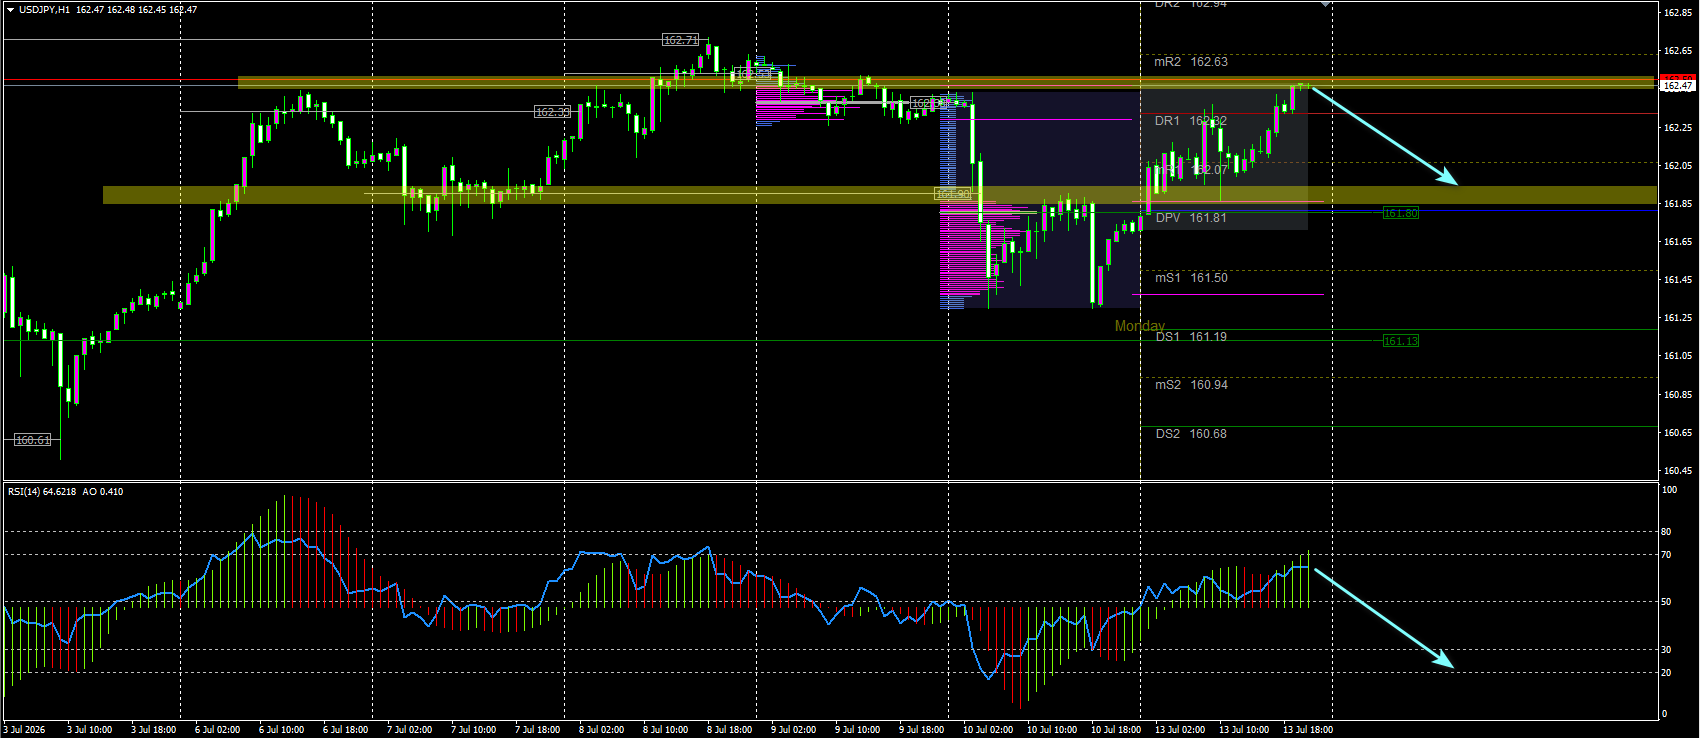Click the chart shift triangle marker at top
1700x738 pixels.
click(x=1325, y=5)
